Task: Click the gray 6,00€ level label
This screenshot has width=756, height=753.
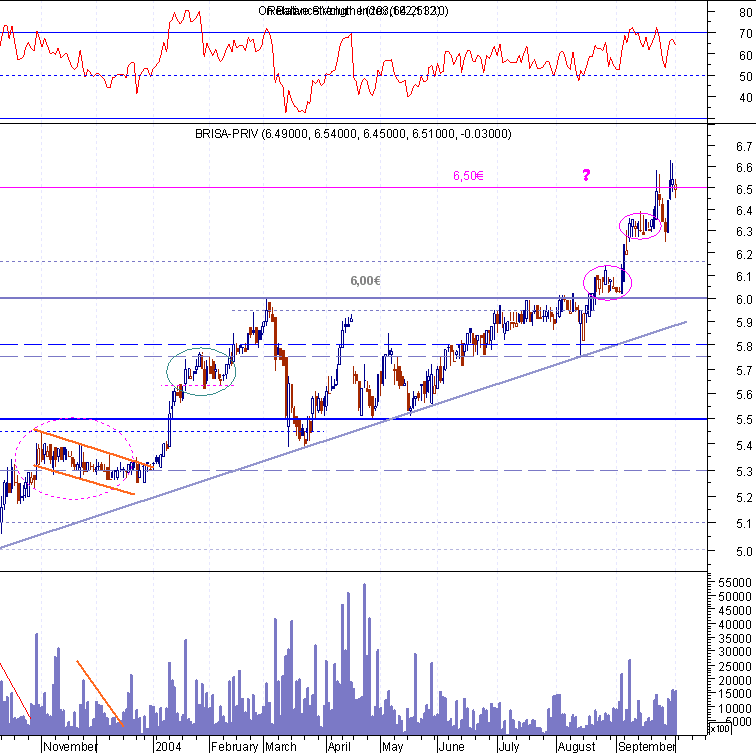Action: [x=365, y=281]
